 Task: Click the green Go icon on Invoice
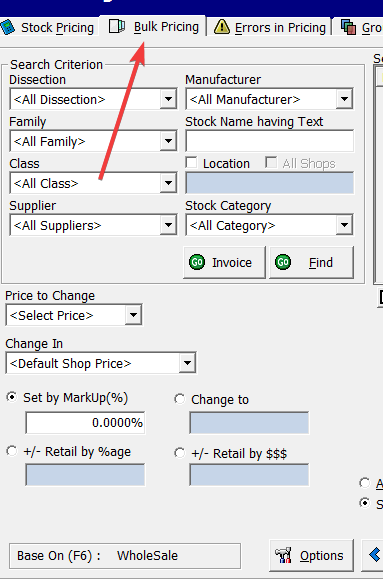tap(197, 262)
